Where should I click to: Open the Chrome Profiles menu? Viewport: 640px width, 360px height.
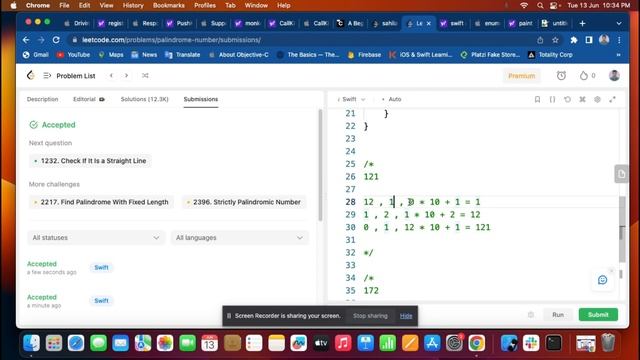point(205,5)
